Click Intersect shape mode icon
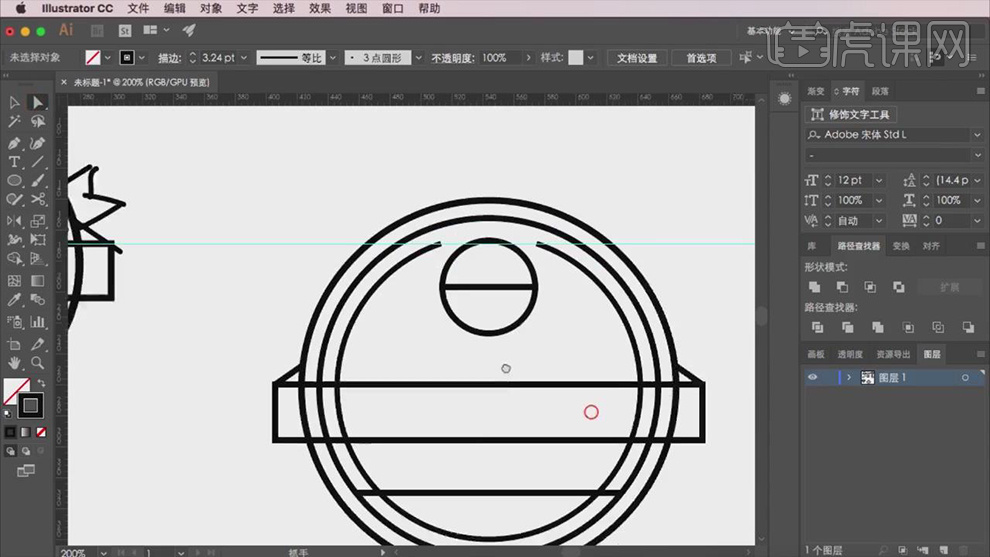This screenshot has height=557, width=990. (870, 287)
